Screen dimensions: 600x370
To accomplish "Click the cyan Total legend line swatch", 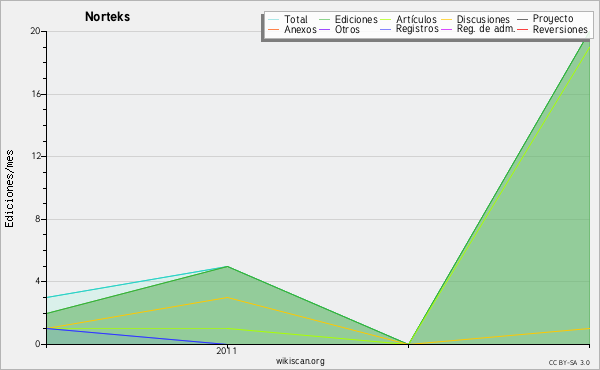I will pos(274,19).
